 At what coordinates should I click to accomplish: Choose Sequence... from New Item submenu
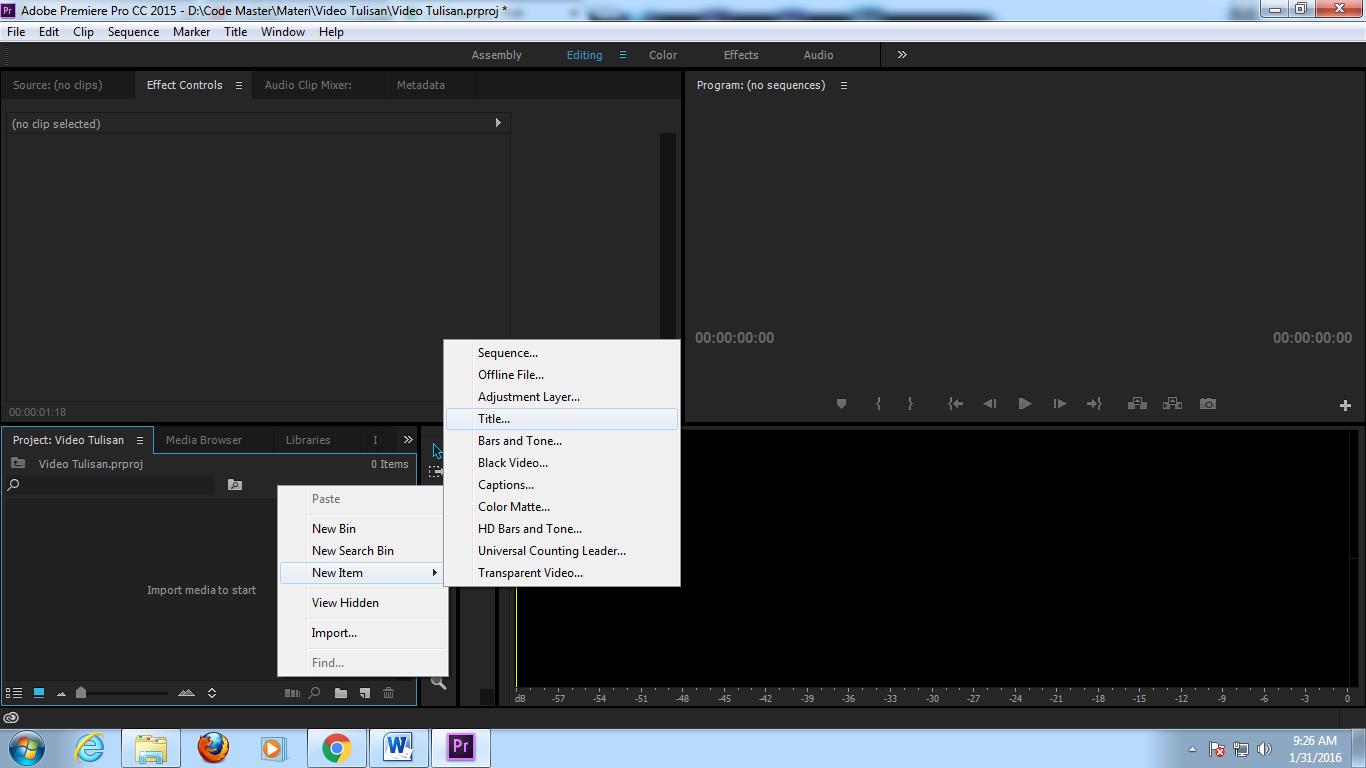click(x=562, y=353)
